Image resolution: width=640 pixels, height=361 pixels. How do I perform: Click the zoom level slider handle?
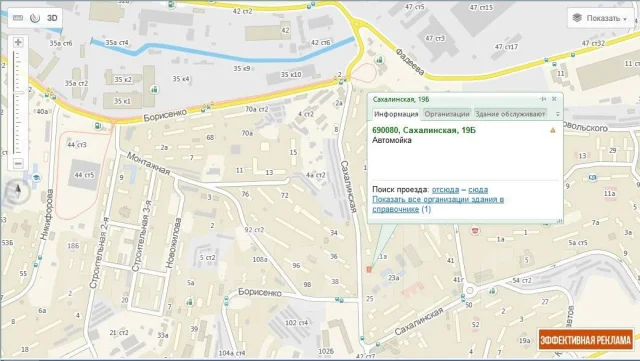pyautogui.click(x=18, y=93)
